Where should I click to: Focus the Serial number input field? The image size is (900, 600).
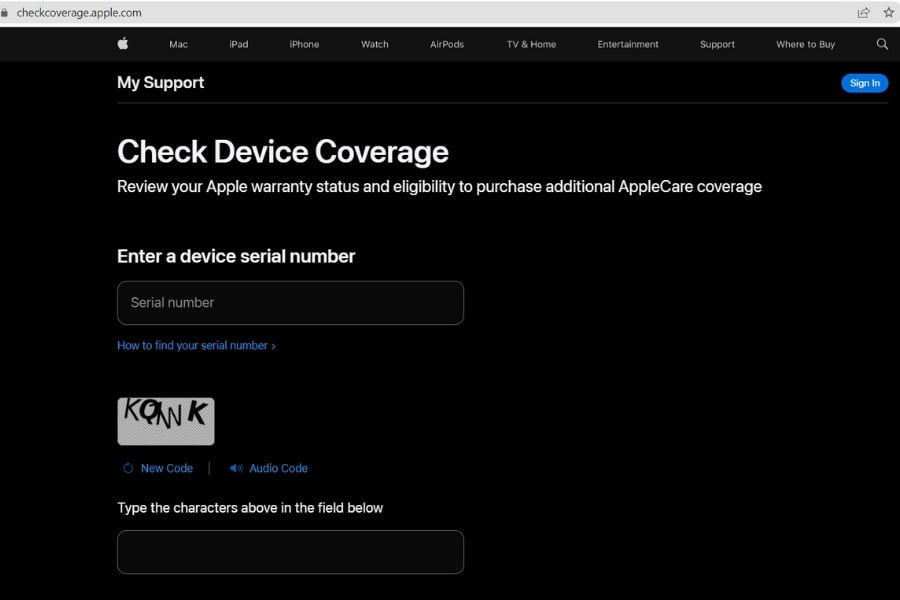290,303
